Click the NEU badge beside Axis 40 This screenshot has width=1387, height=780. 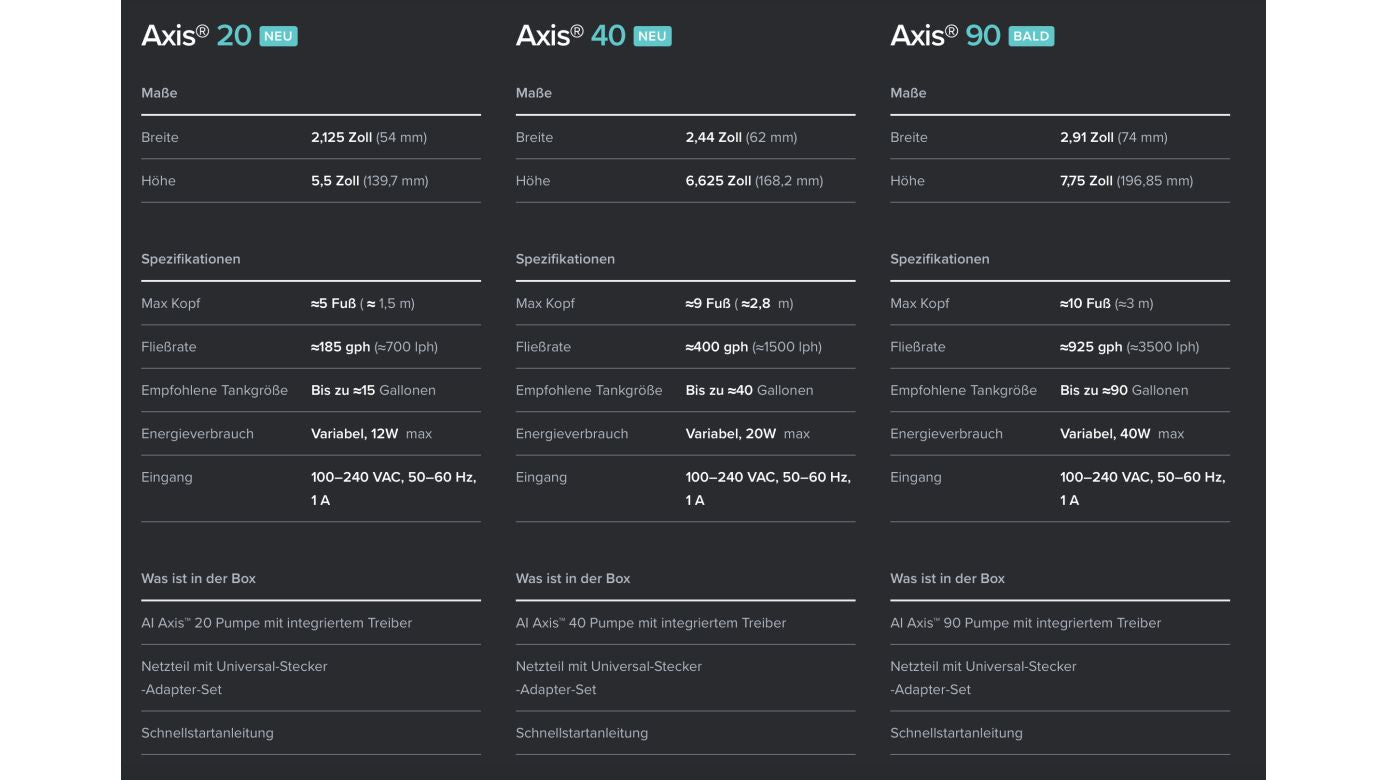[652, 37]
